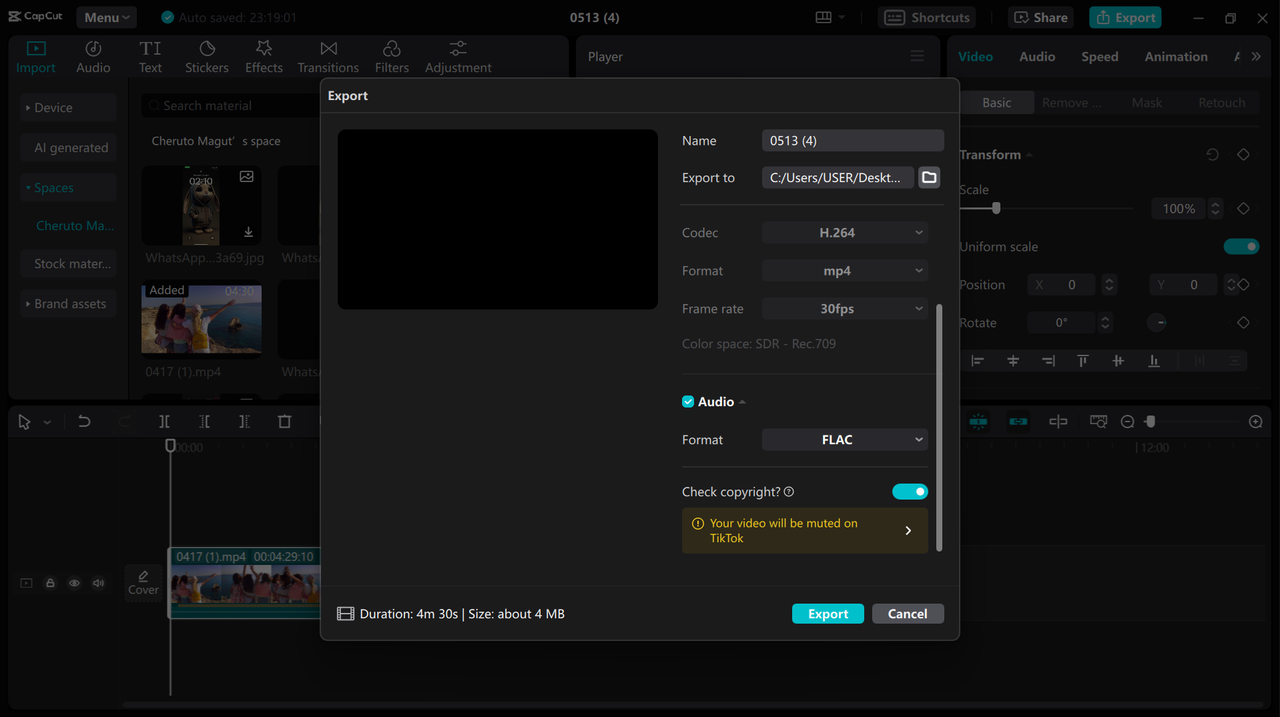Click the Name input field showing 0513 (4)

point(853,141)
